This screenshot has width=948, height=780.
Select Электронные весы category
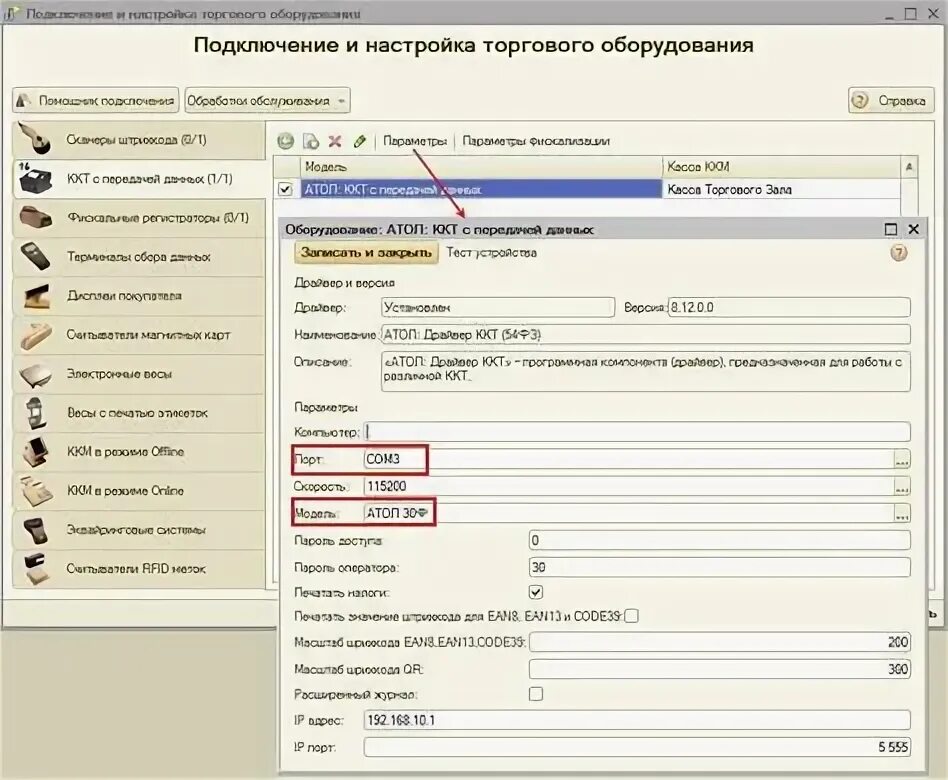[138, 374]
